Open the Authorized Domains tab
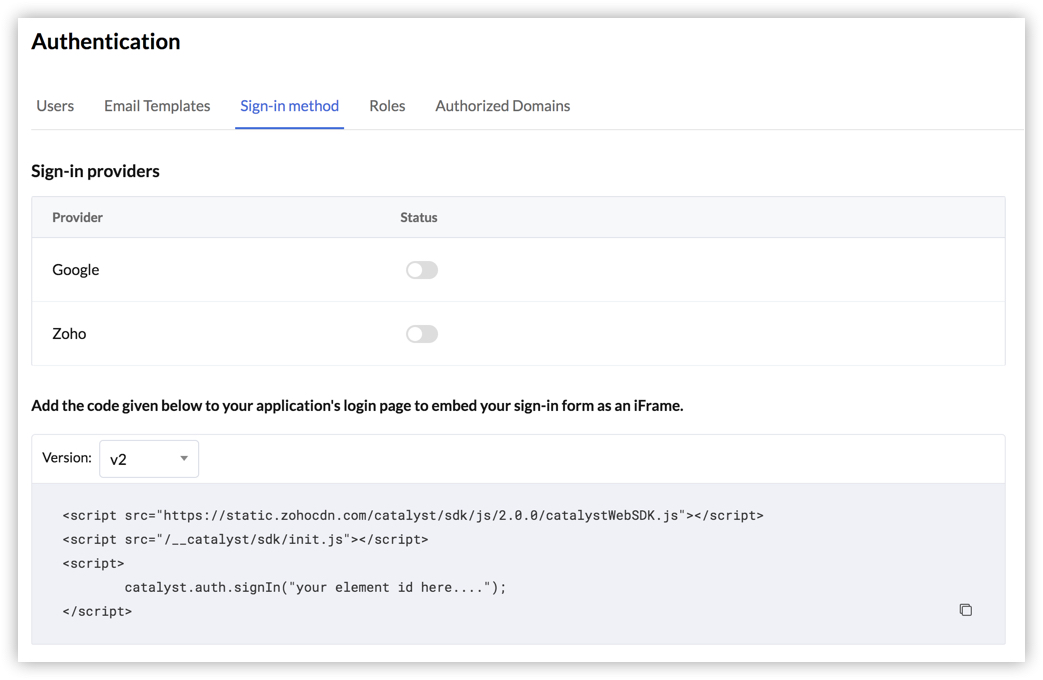Viewport: 1043px width, 680px height. click(x=502, y=106)
